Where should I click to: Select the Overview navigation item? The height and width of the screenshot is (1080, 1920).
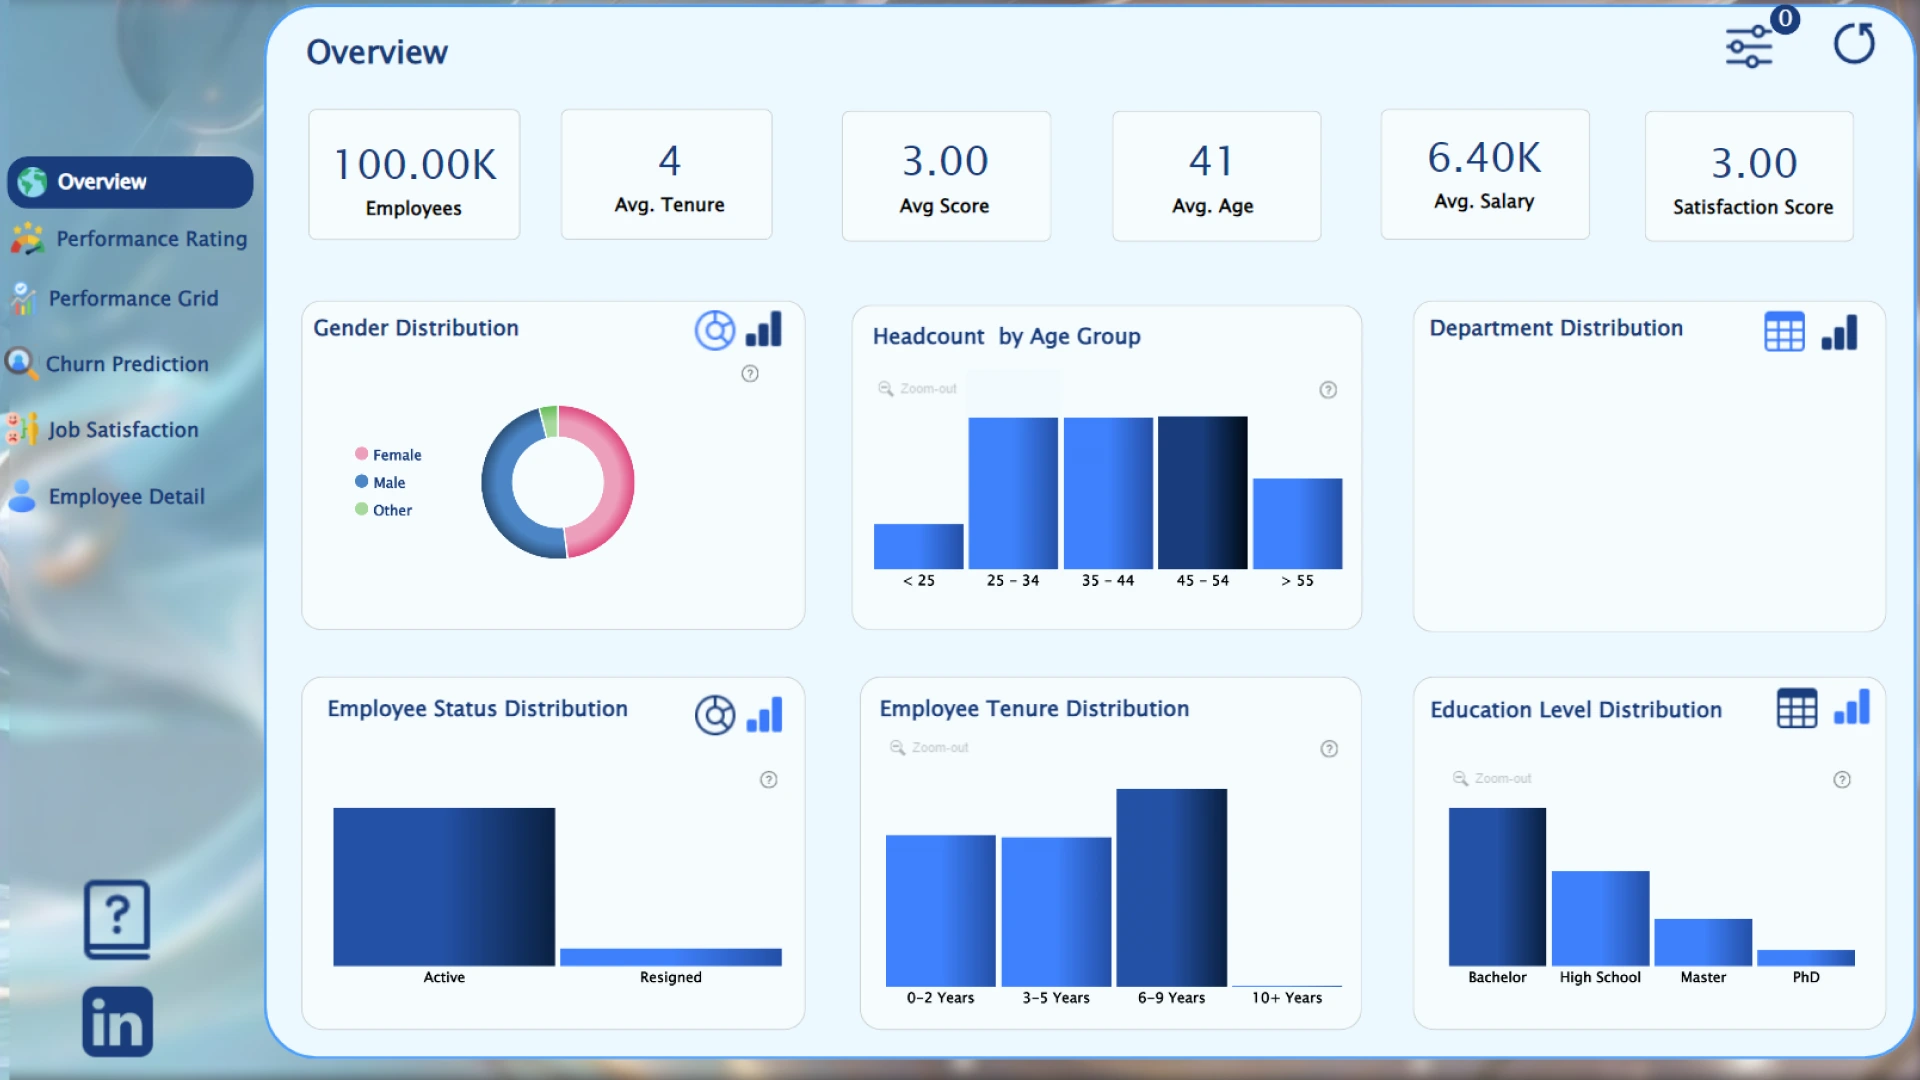point(130,182)
